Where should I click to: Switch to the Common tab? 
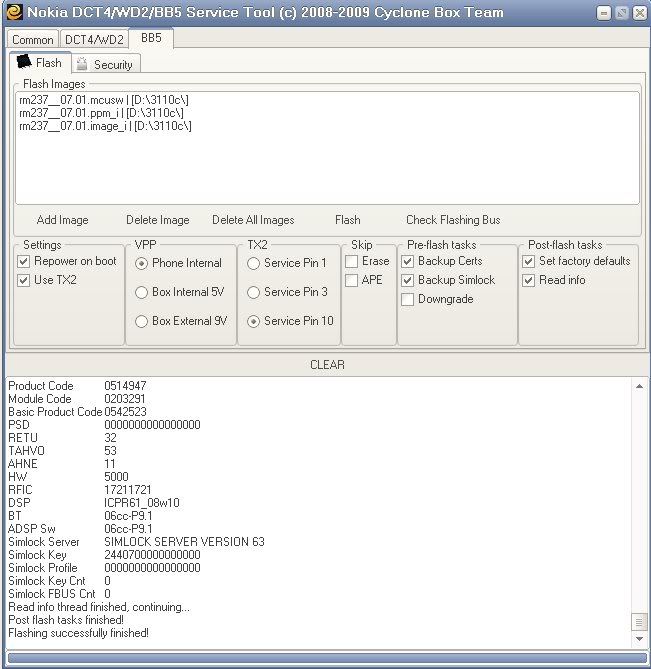click(33, 40)
